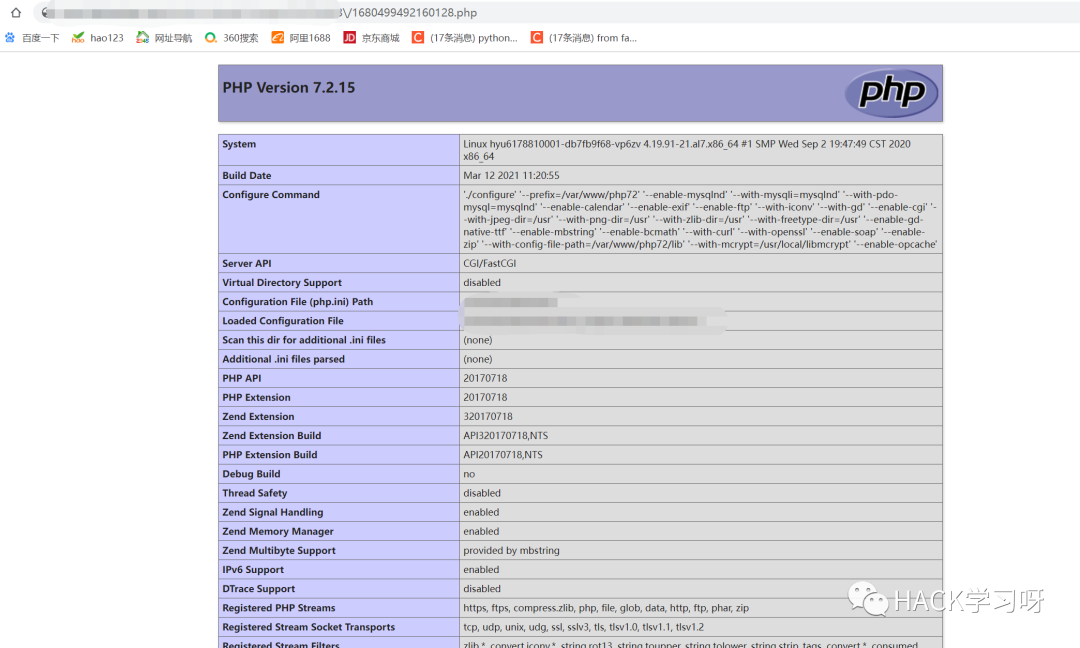
Task: Click the Virtual Directory Support label
Action: coord(282,282)
